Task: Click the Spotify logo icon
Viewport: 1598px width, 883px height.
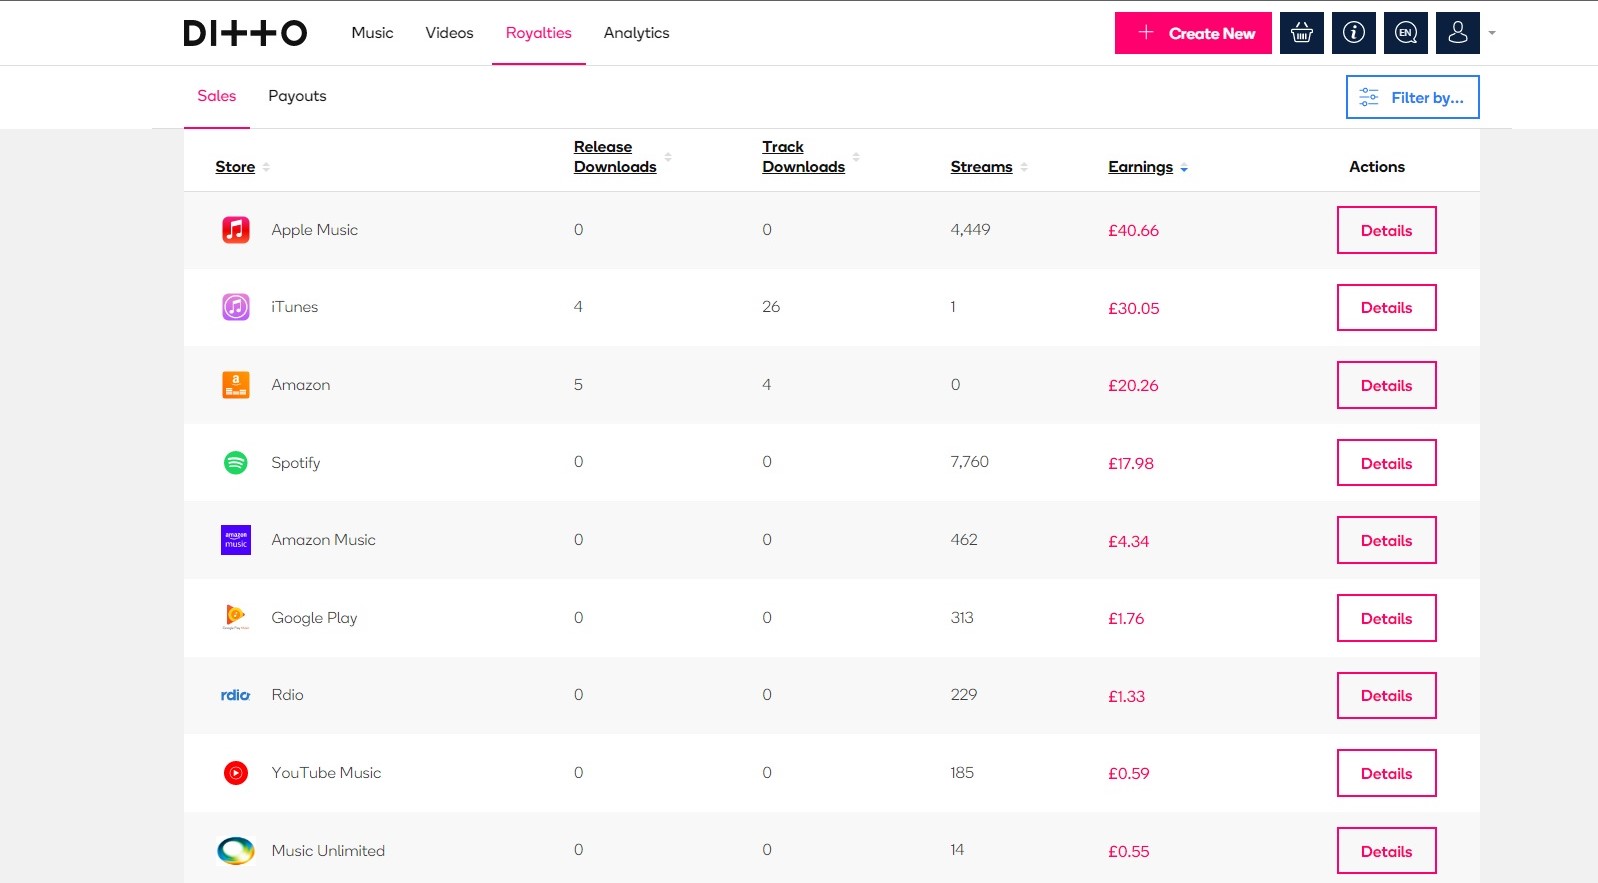Action: coord(235,463)
